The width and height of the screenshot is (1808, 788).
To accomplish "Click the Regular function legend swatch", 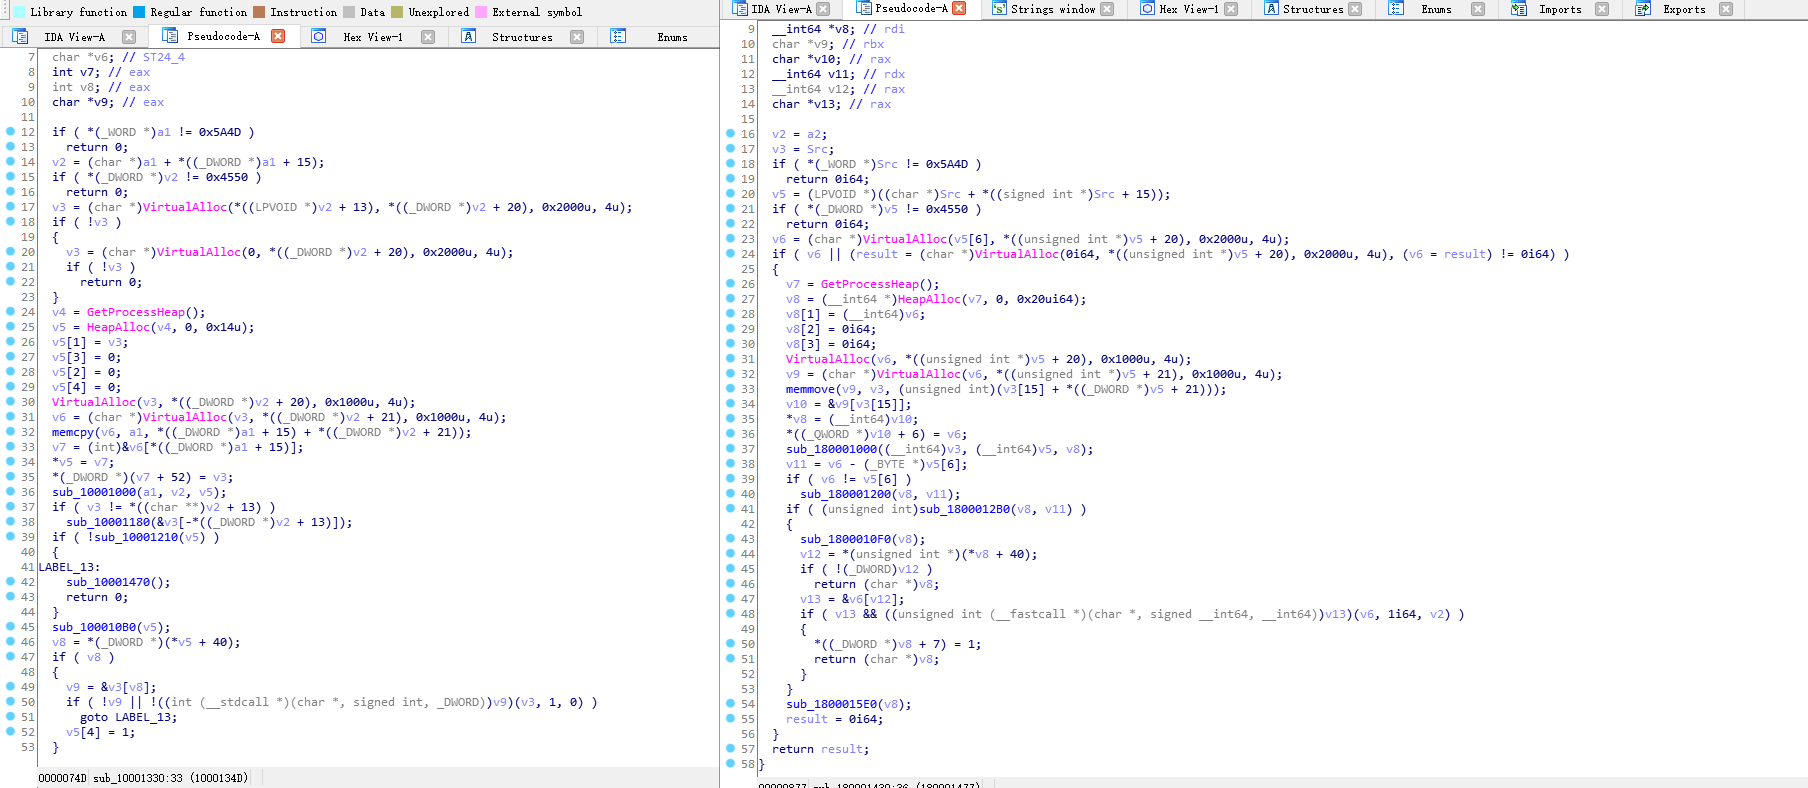I will click(139, 12).
